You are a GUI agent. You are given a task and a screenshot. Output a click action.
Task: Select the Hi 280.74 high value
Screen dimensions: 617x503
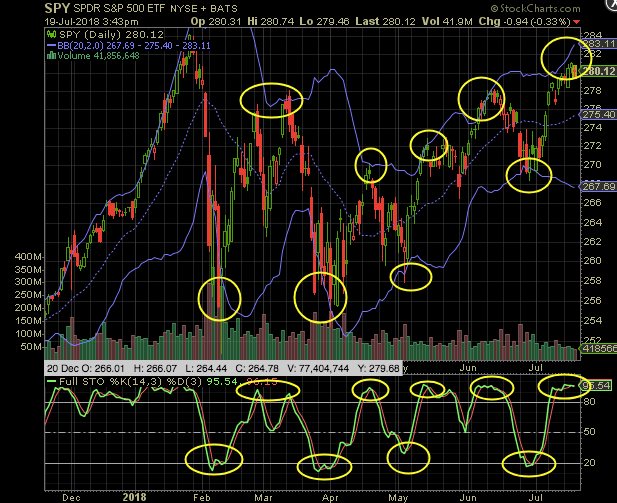271,21
